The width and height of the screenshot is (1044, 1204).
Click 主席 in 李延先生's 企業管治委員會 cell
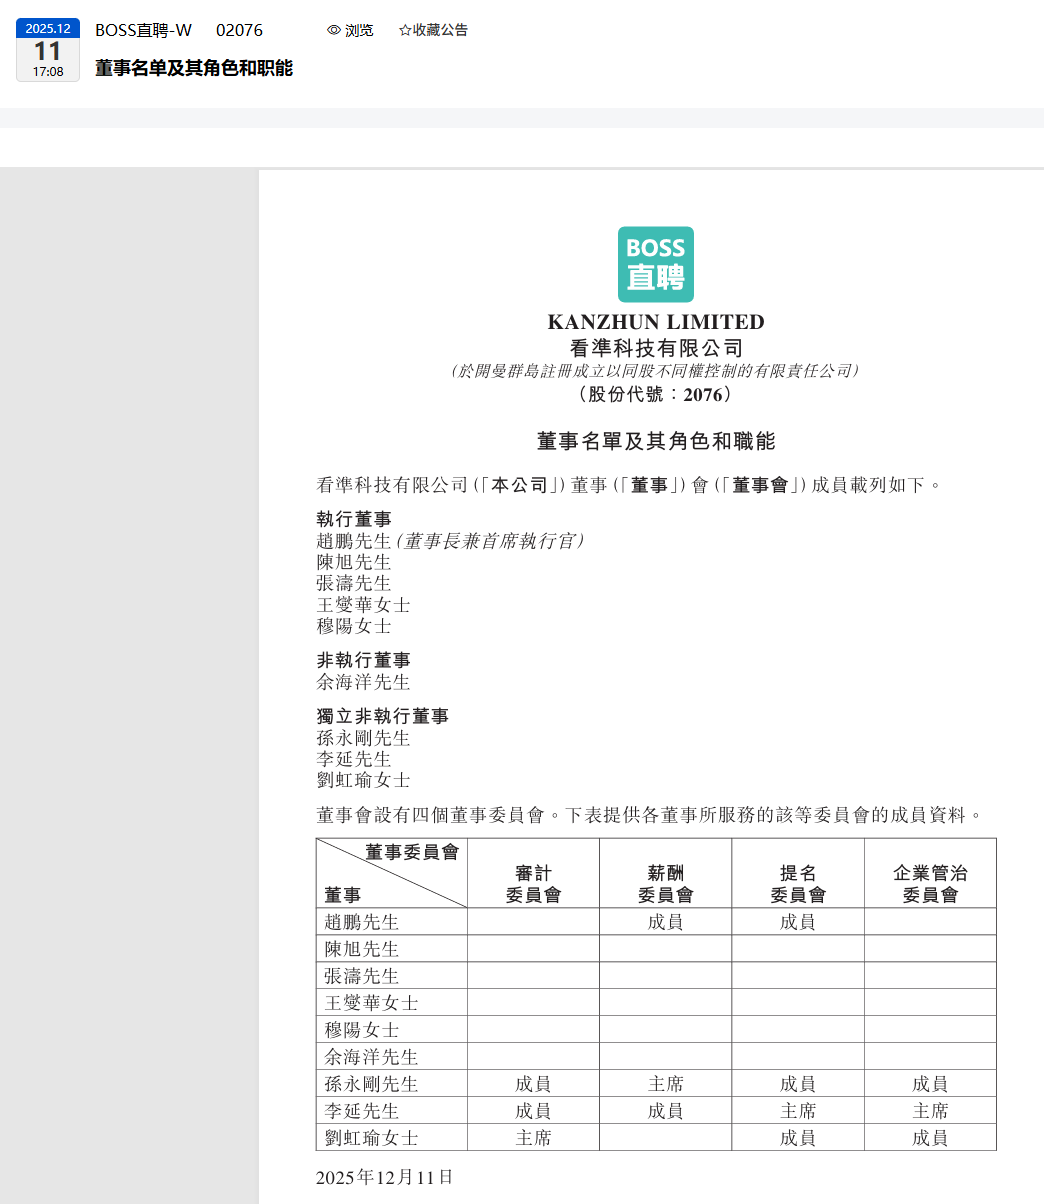click(930, 1111)
